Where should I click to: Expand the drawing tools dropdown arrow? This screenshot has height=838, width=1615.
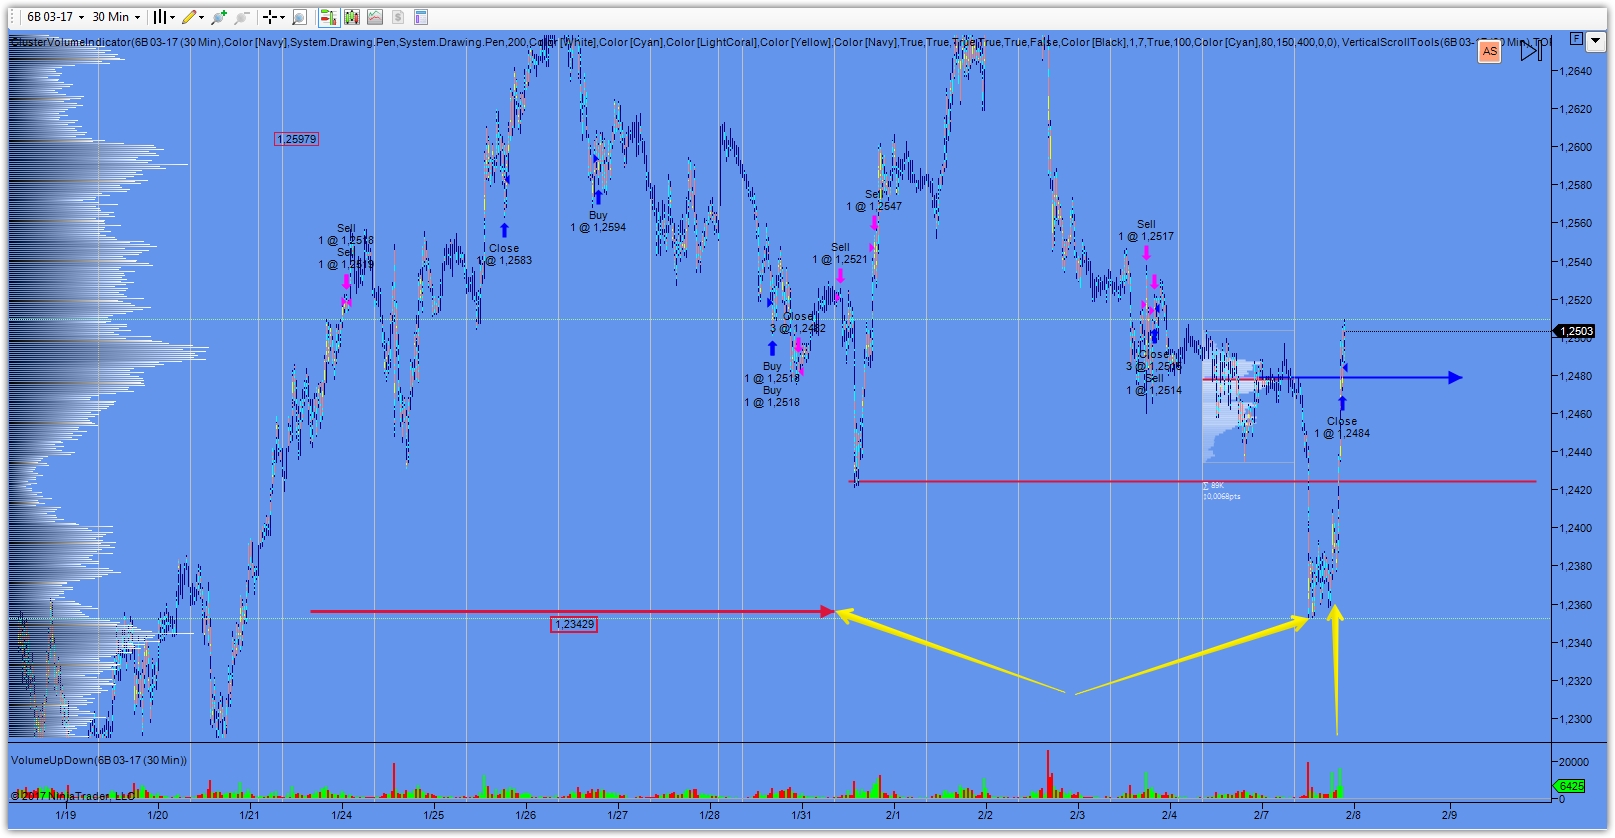point(201,17)
